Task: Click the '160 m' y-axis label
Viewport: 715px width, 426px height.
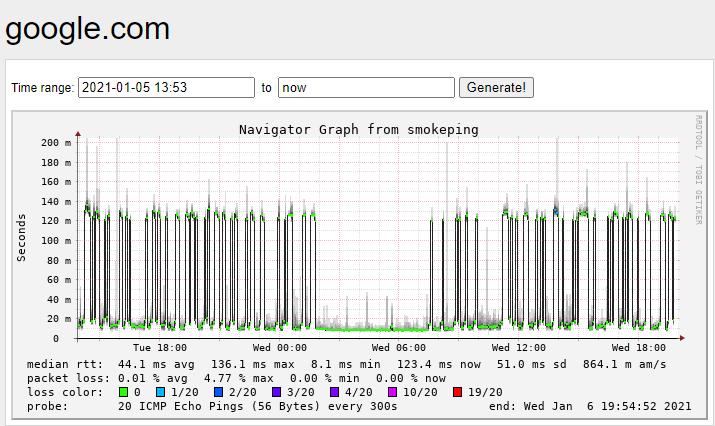Action: click(56, 182)
